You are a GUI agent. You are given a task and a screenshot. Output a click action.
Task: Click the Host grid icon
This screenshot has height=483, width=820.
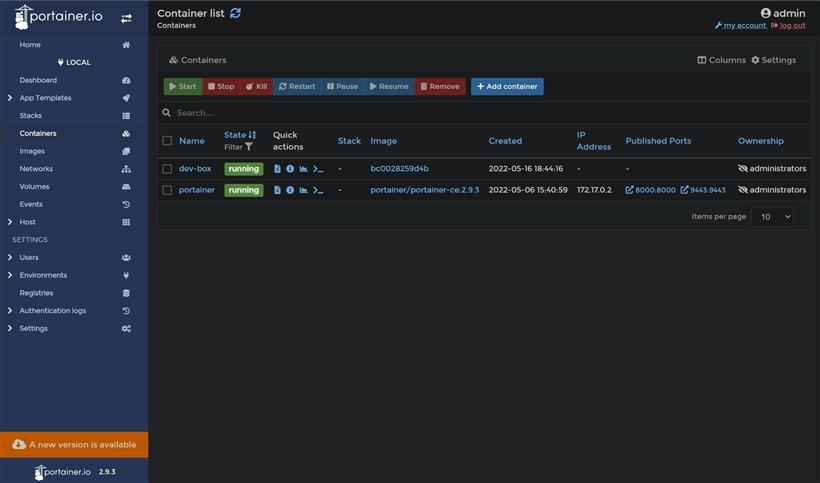click(126, 222)
